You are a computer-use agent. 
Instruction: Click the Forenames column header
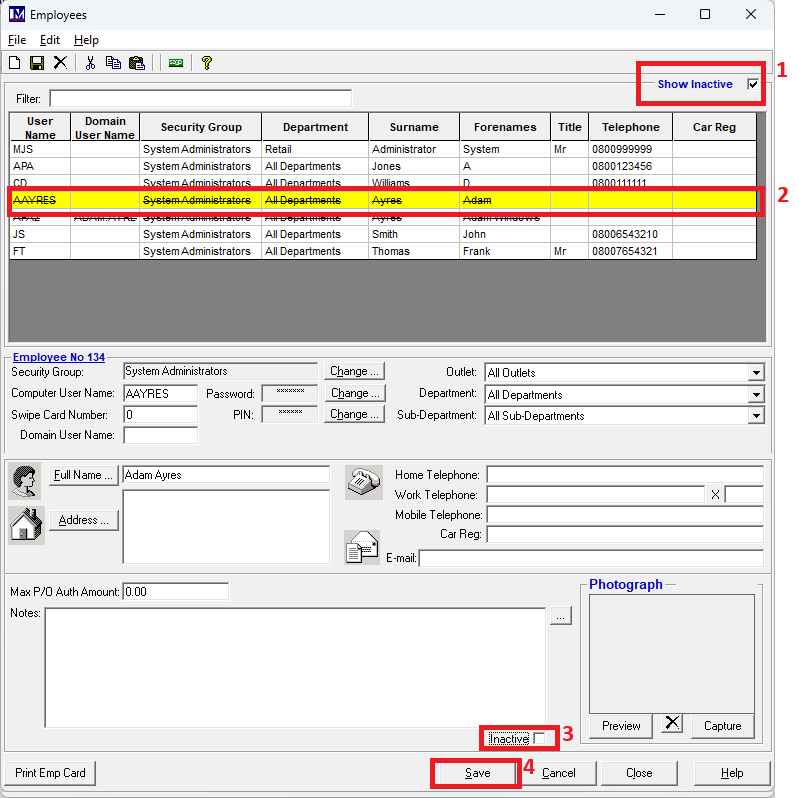[x=505, y=127]
